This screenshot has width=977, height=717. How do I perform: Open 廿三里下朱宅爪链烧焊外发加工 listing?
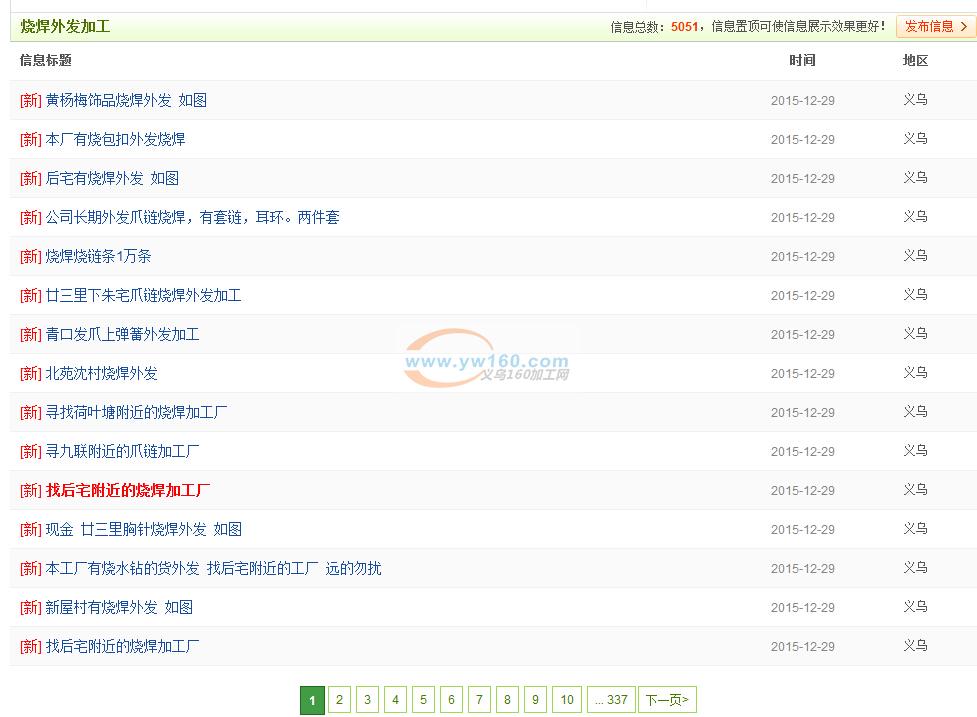pos(143,295)
